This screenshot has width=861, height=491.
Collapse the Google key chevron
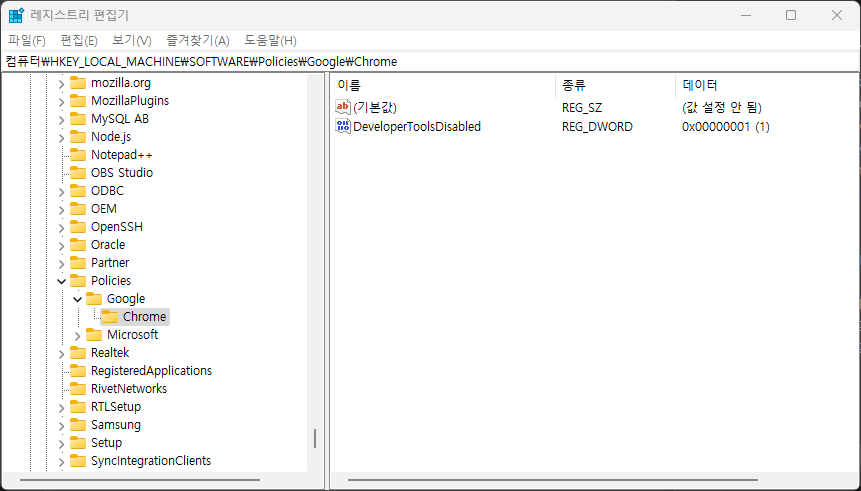point(78,299)
